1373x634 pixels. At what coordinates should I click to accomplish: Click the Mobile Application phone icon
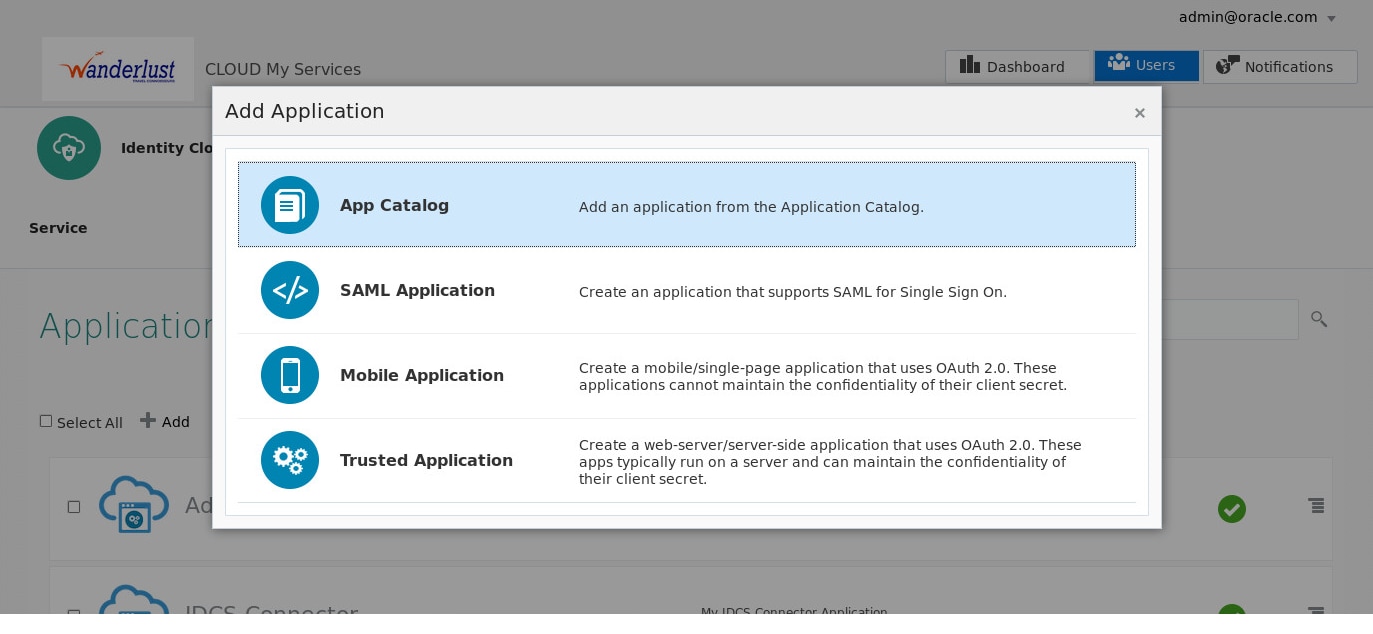(289, 375)
